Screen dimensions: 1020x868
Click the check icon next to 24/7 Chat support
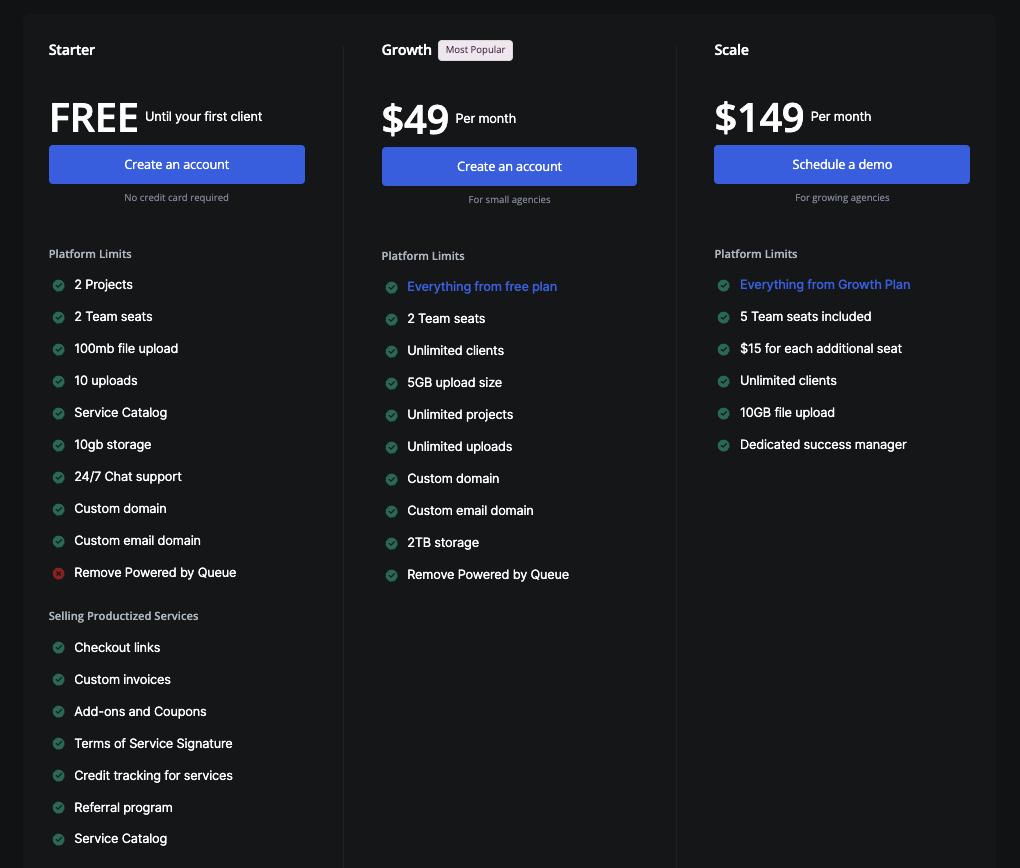59,477
